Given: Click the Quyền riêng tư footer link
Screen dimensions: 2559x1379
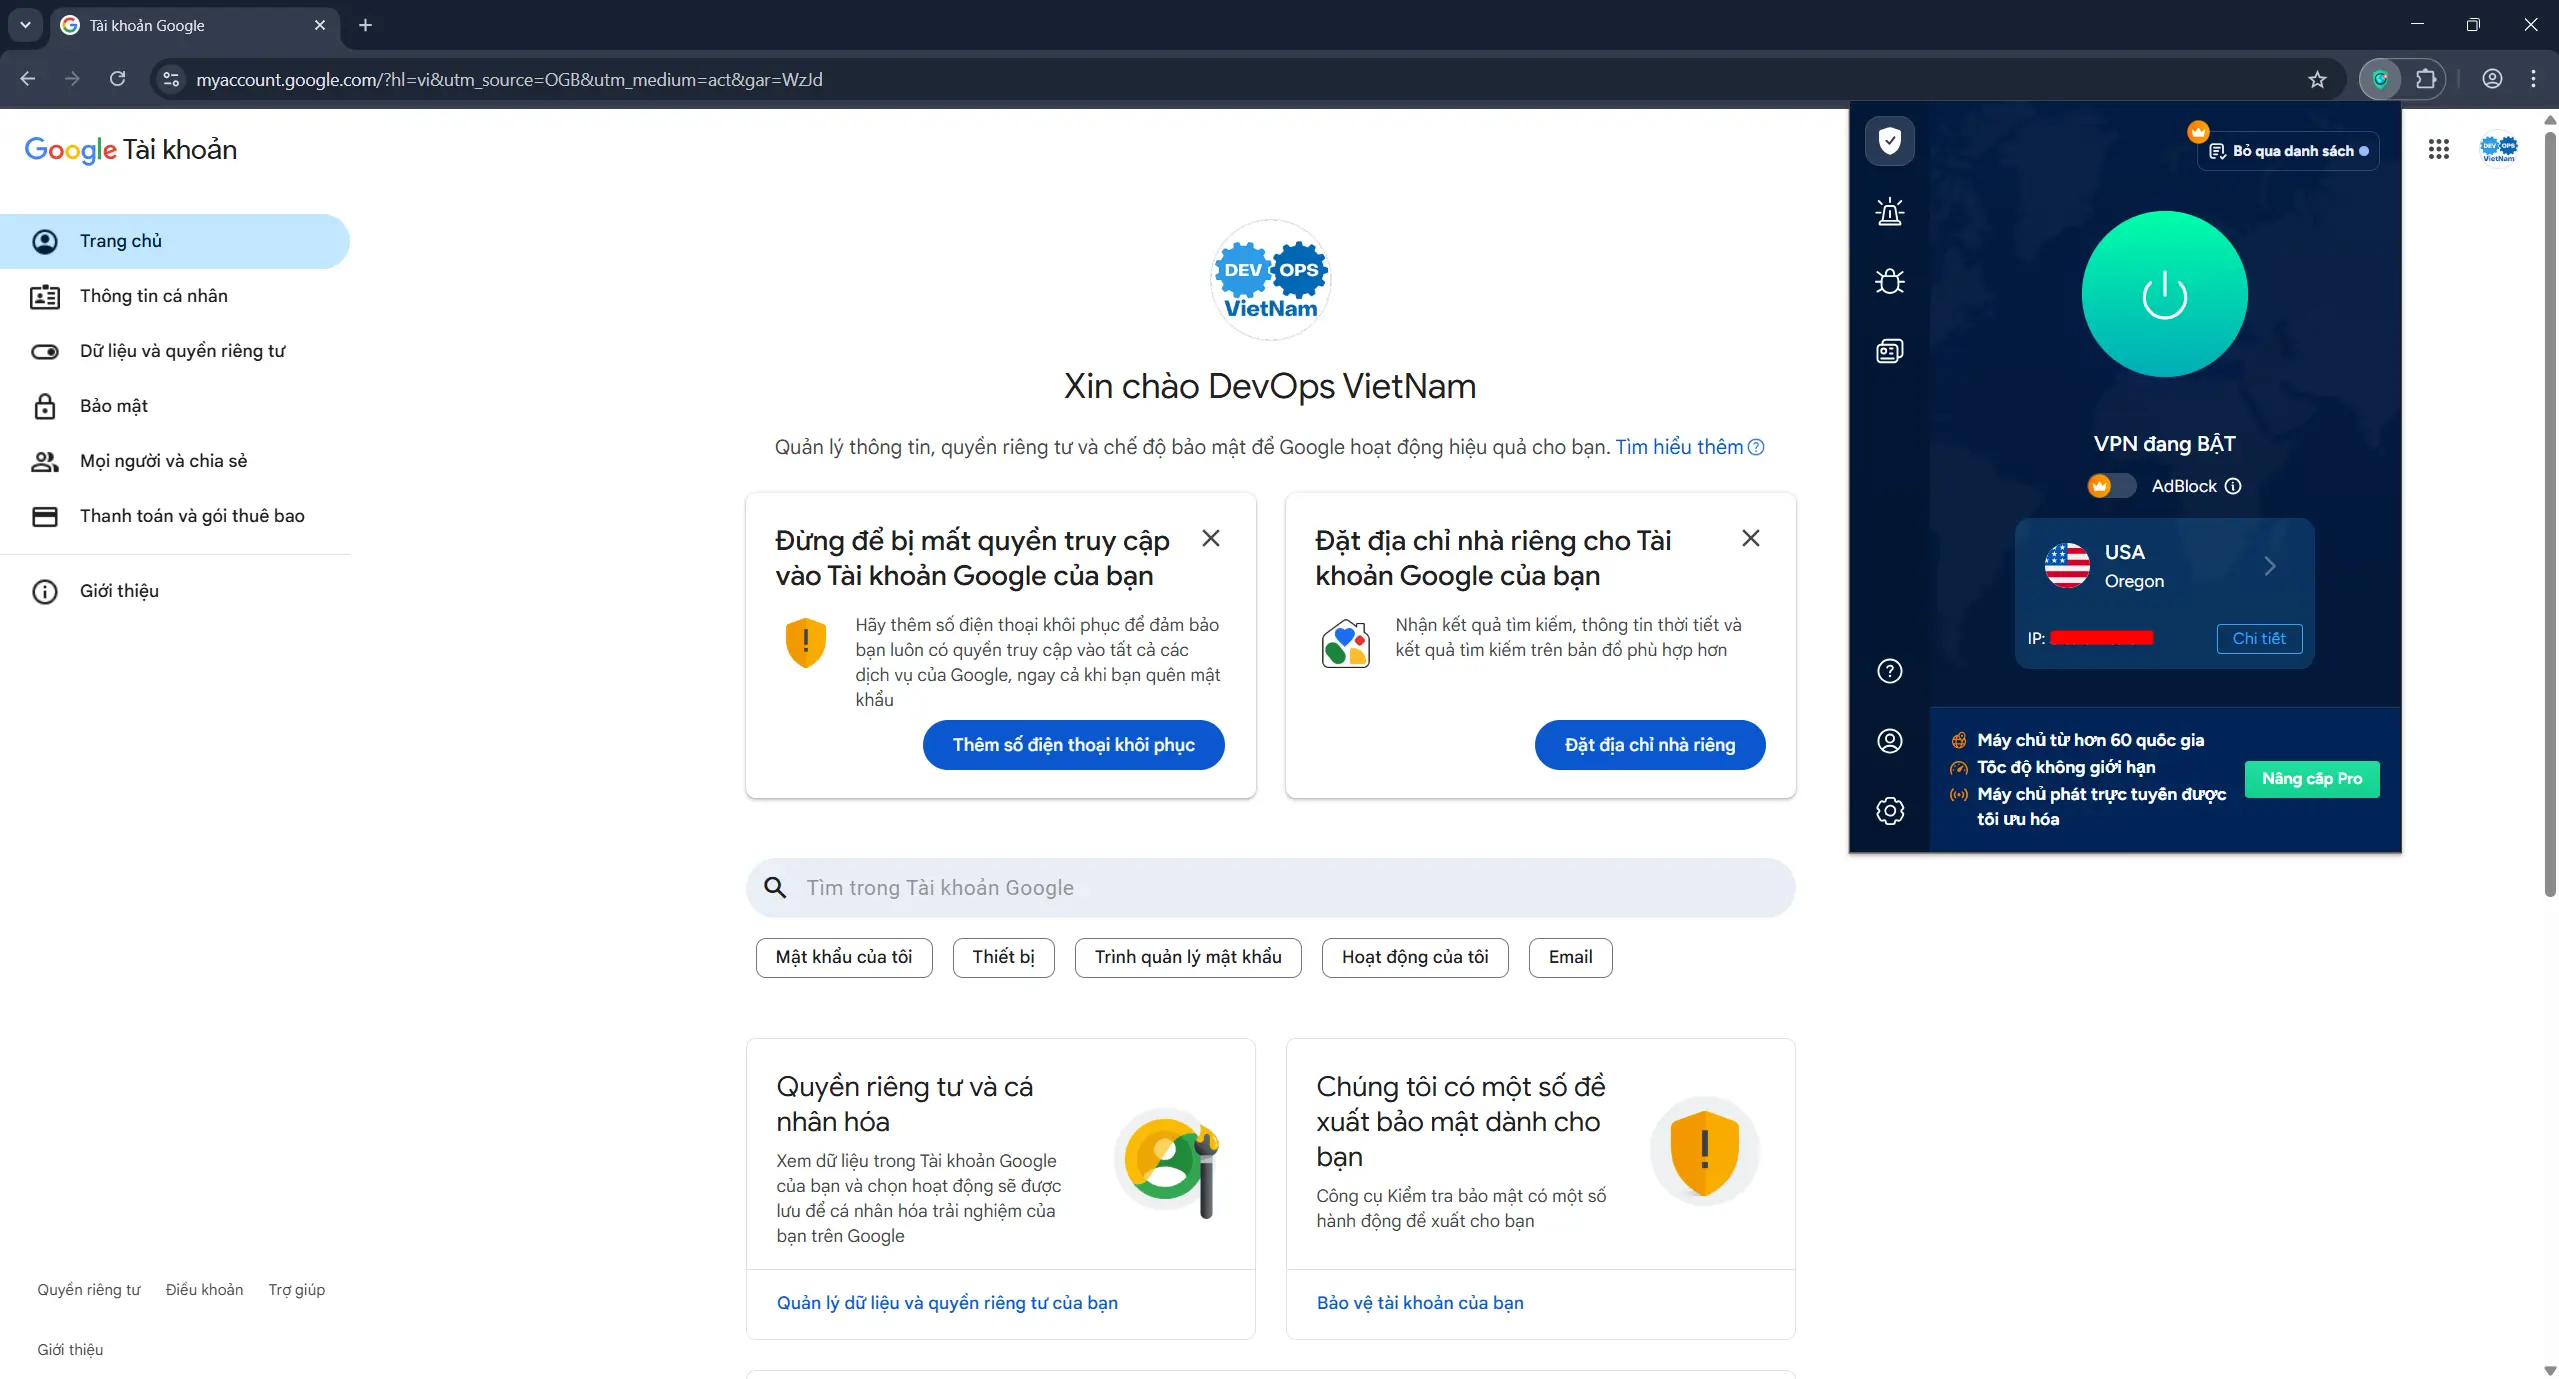Looking at the screenshot, I should (89, 1290).
